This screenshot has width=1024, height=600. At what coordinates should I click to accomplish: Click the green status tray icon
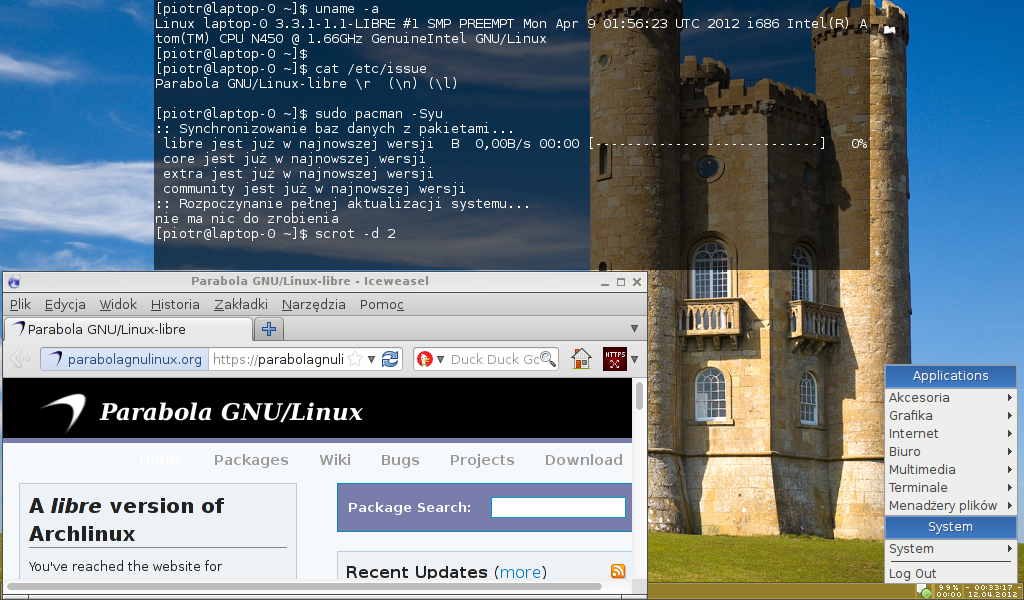pos(925,592)
